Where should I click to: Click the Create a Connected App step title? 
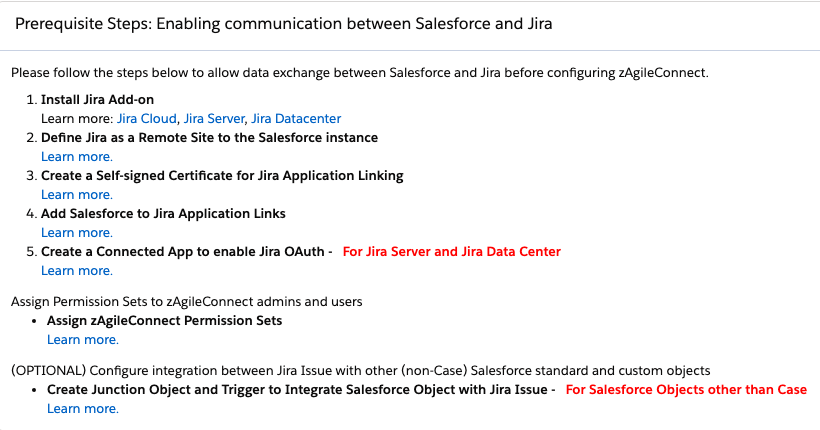tap(186, 251)
